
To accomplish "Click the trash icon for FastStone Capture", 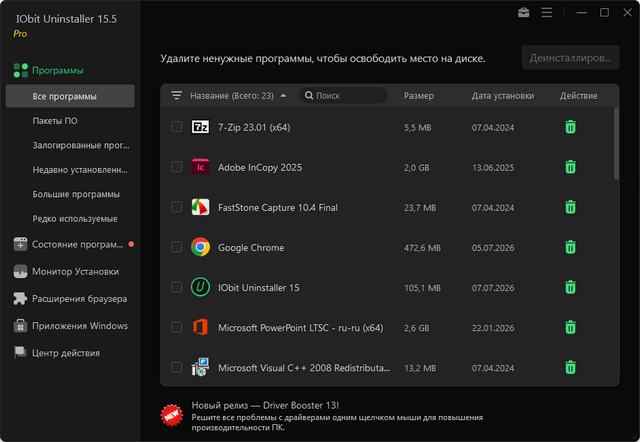I will click(x=570, y=207).
